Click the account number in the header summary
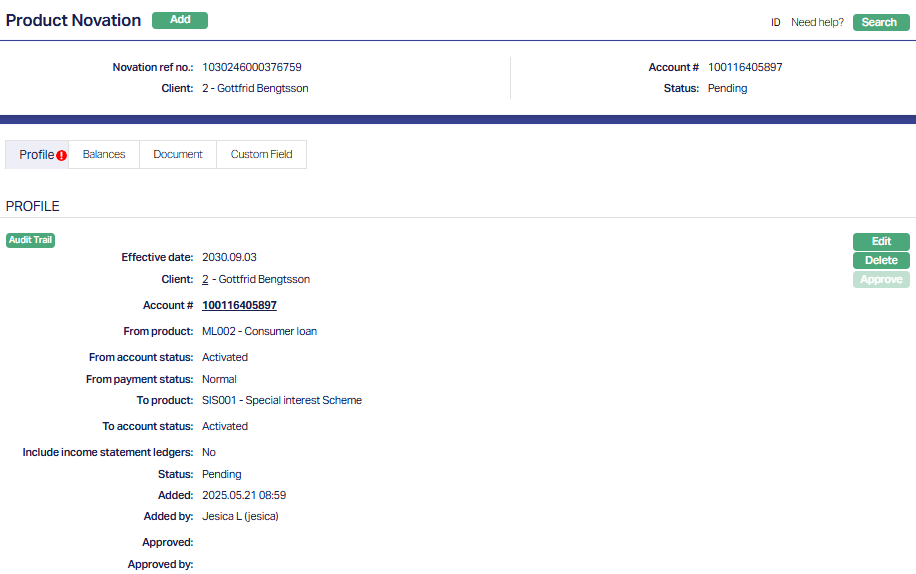Image resolution: width=916 pixels, height=574 pixels. [745, 67]
